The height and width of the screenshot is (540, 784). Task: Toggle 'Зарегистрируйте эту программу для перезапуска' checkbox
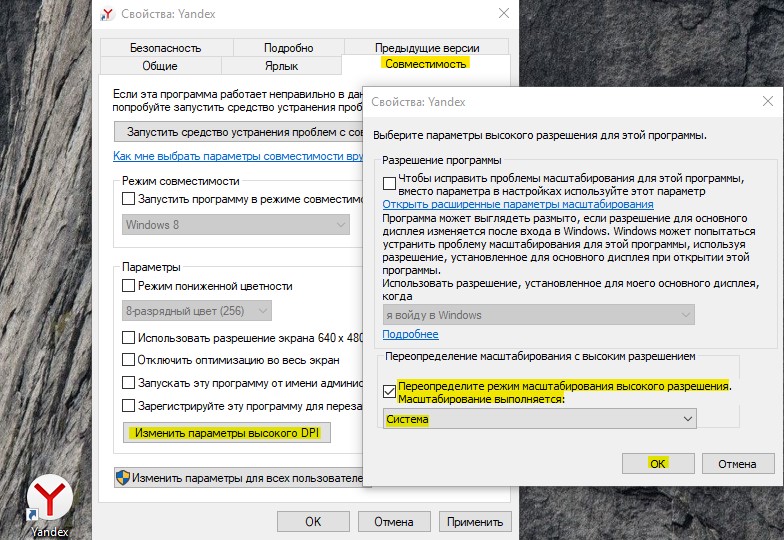coord(128,406)
